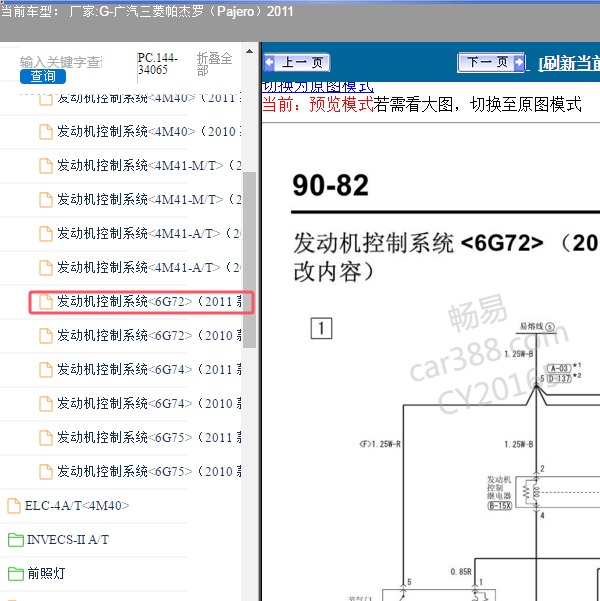
Task: Click the 当前车型 Pajero 2011 header text
Action: [147, 11]
